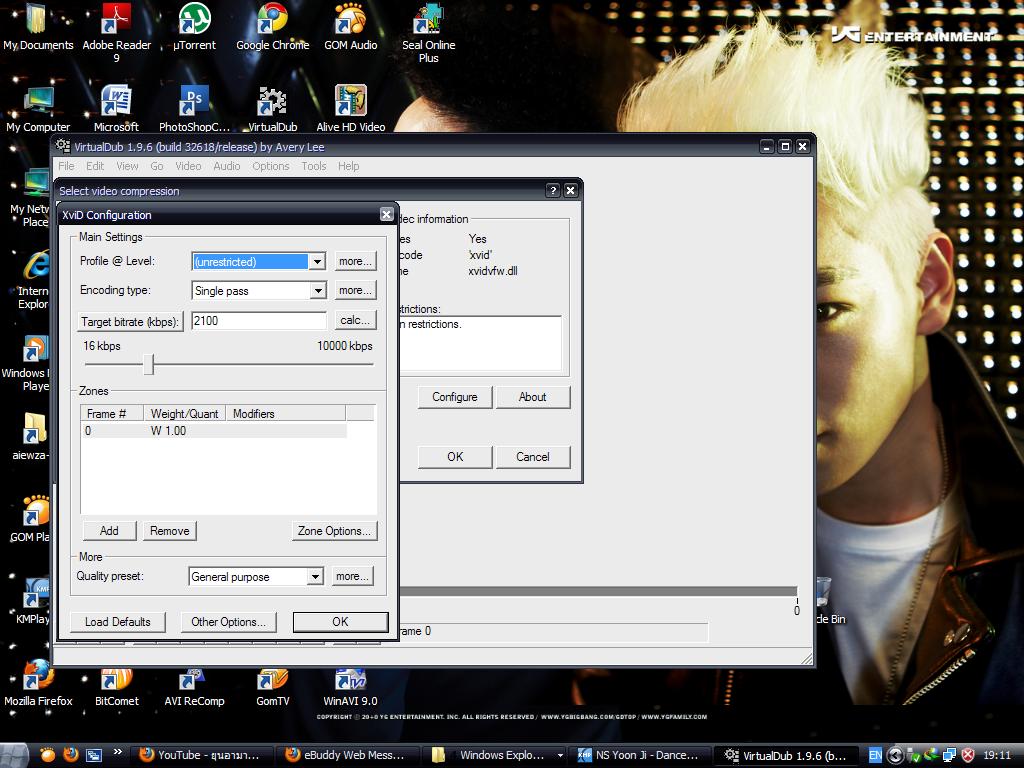Click the Firefox quick launch icon in taskbar

(71, 755)
